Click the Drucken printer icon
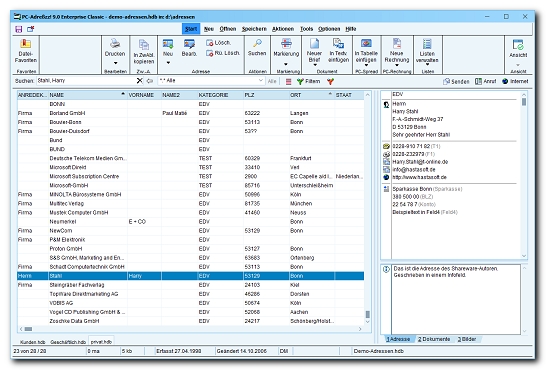This screenshot has width=546, height=370. (115, 44)
